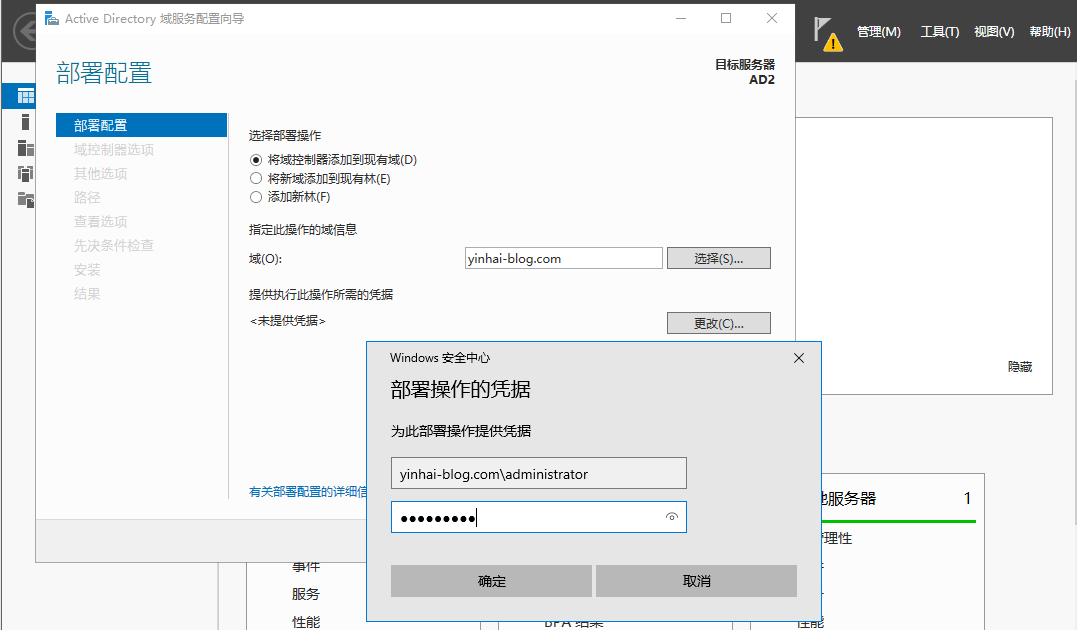Image resolution: width=1077 pixels, height=630 pixels.
Task: Click the 选择(S)... domain select button
Action: click(x=718, y=258)
